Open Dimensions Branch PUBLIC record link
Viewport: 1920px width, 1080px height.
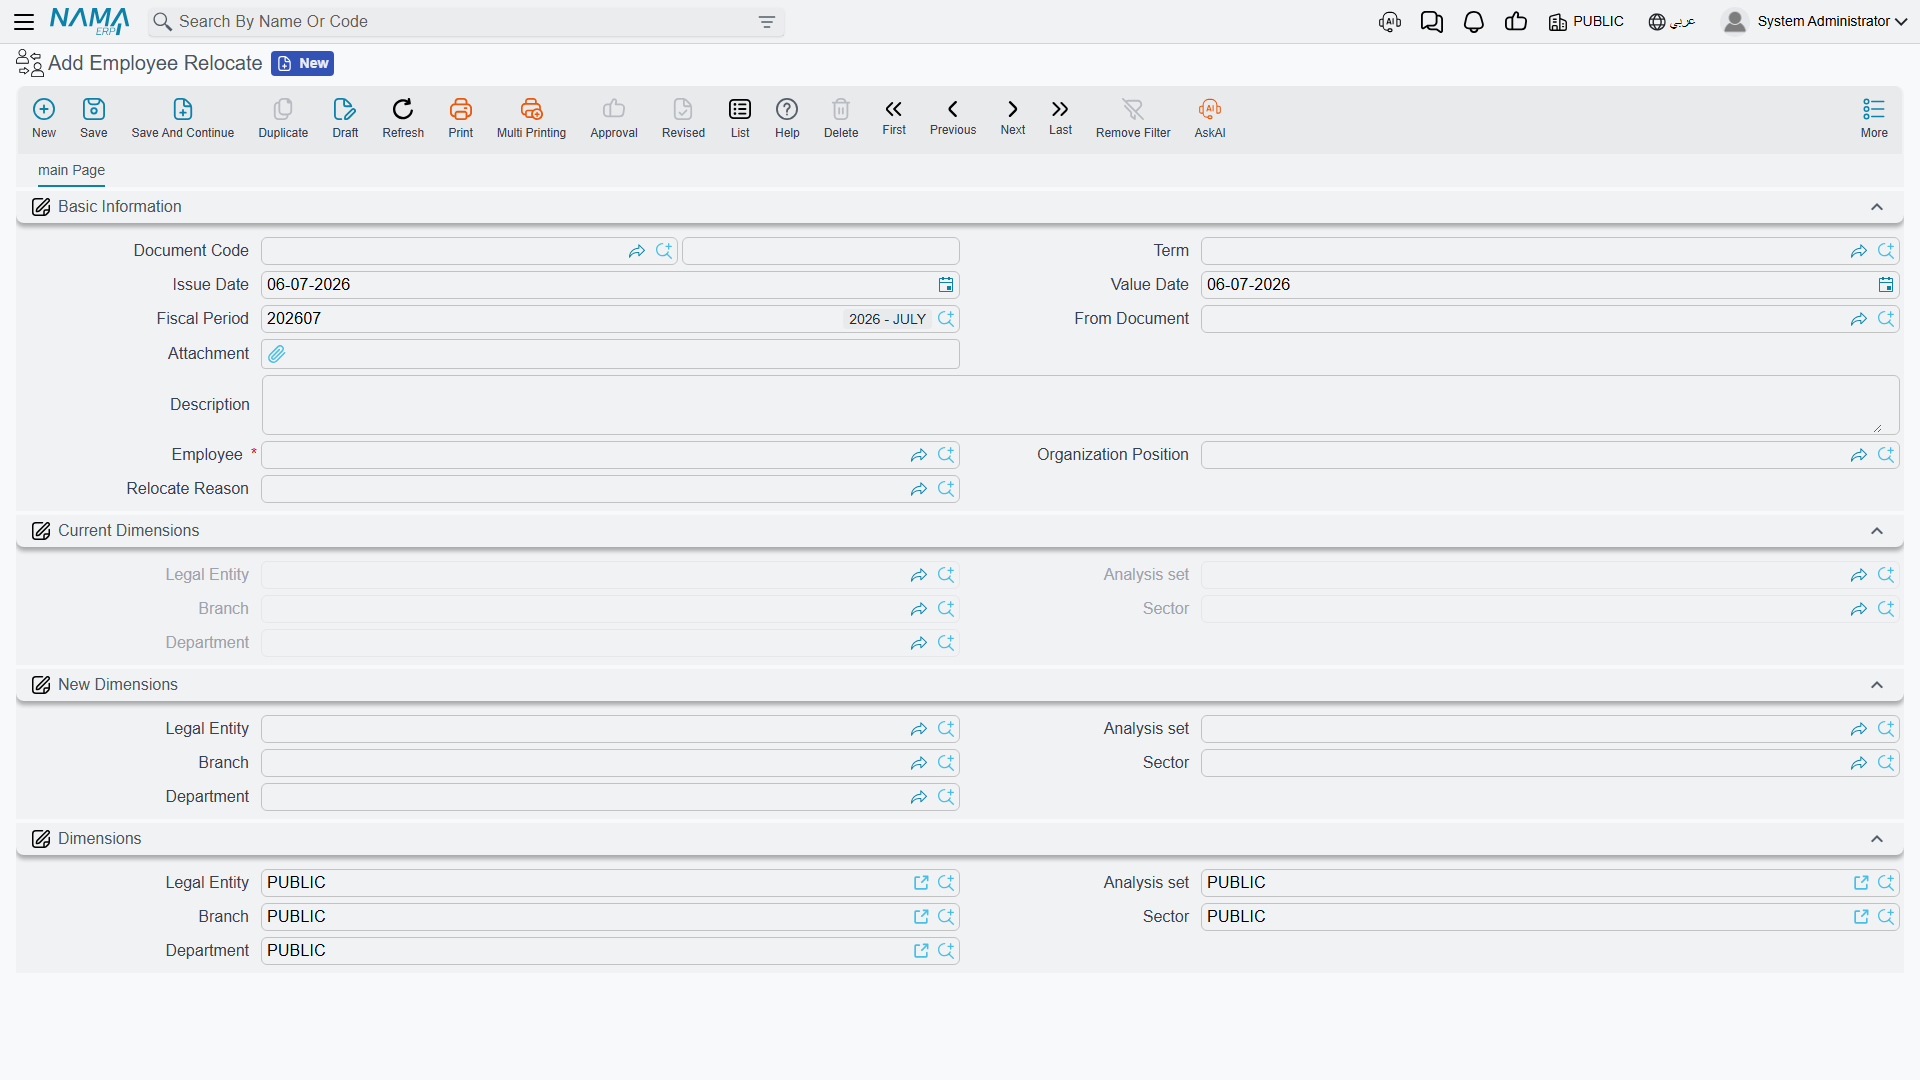click(x=921, y=917)
